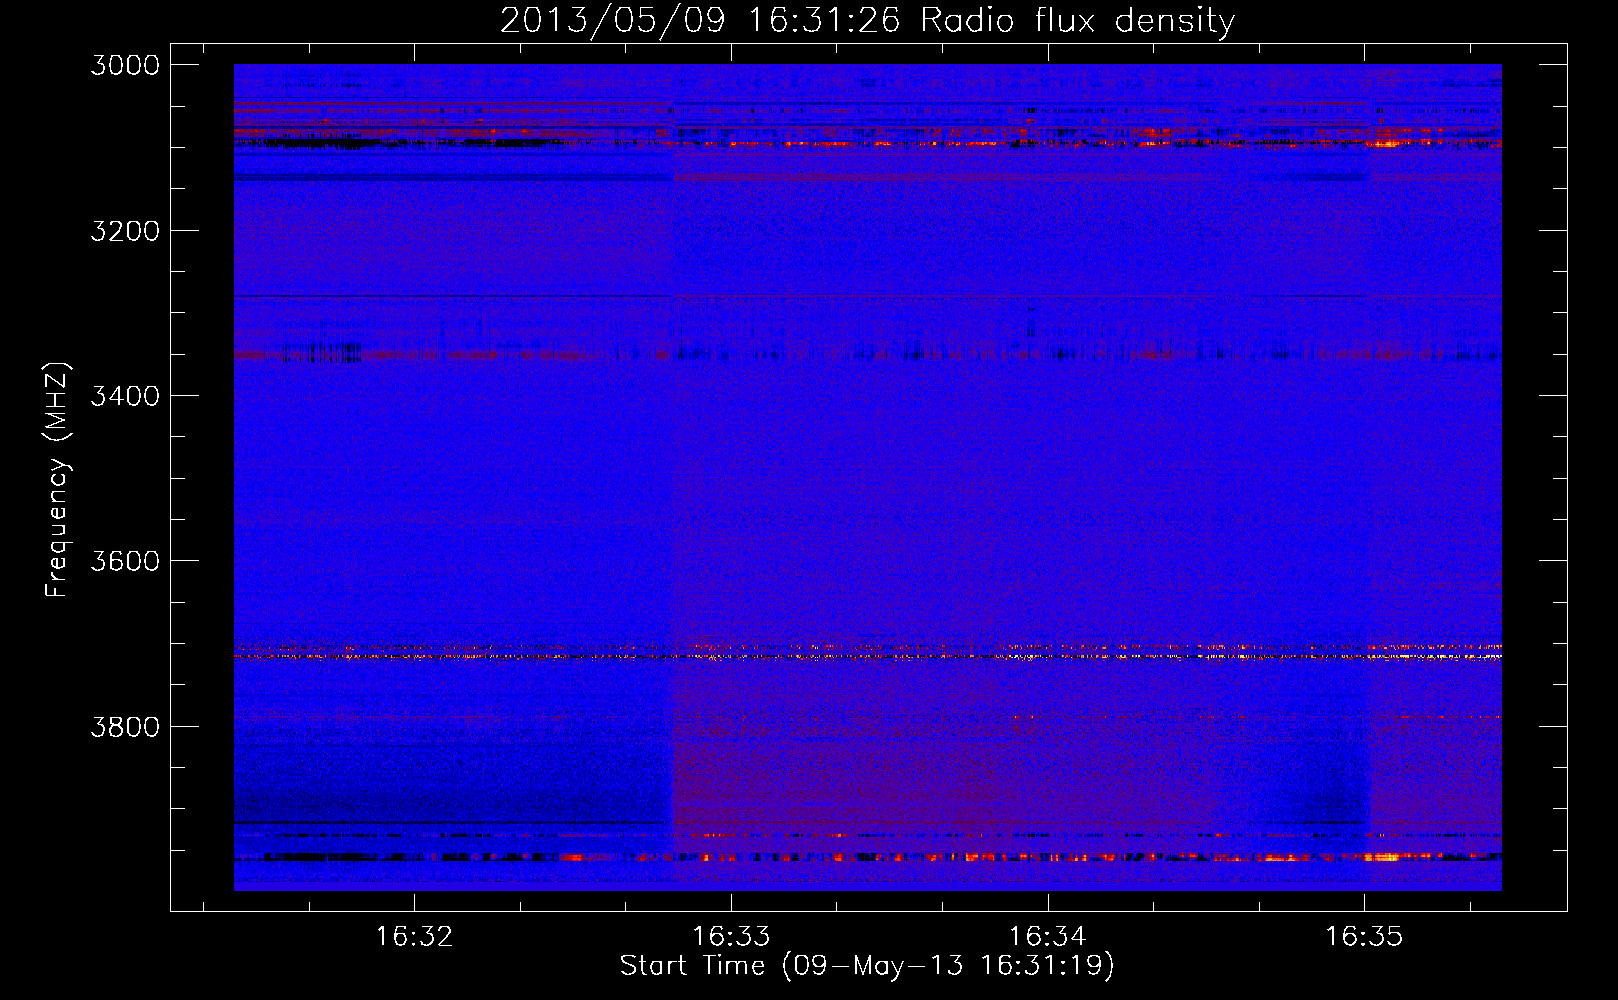Click the 16:34 time tick label
This screenshot has height=1000, width=1618.
pyautogui.click(x=1048, y=936)
